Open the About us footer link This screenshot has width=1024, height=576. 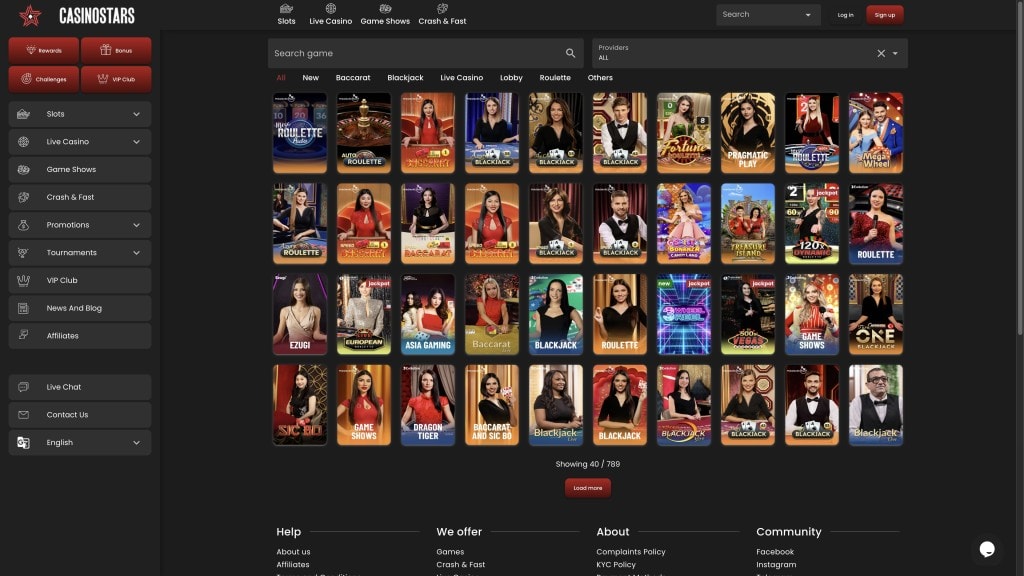[293, 552]
